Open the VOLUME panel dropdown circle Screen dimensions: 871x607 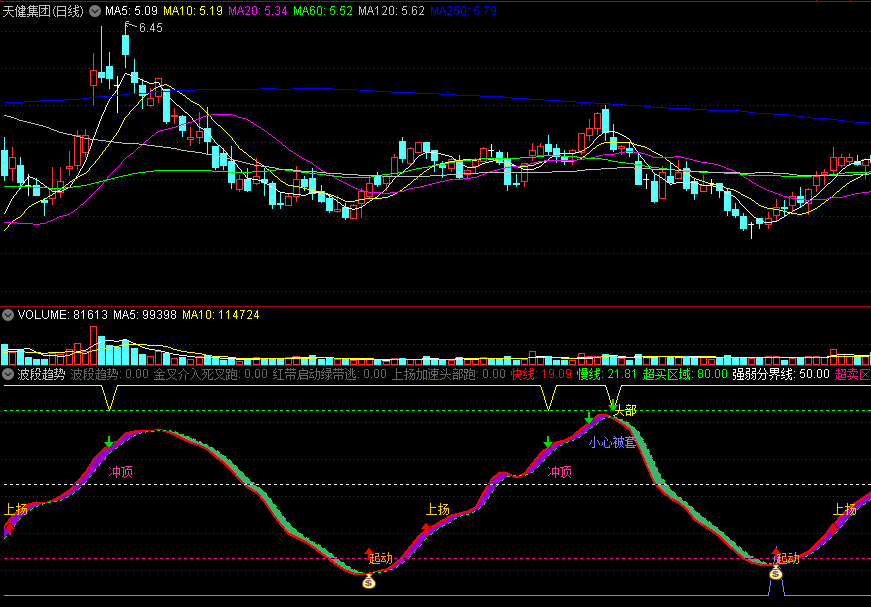click(x=8, y=315)
